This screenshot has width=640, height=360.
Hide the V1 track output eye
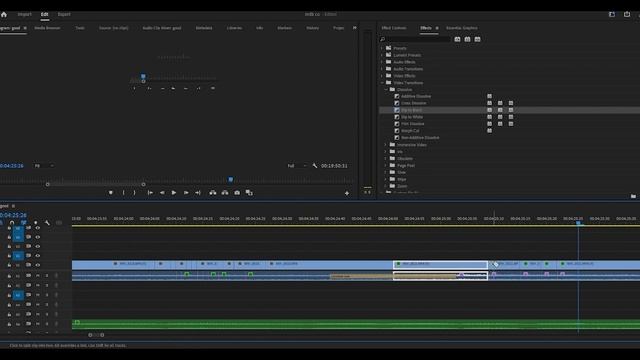(x=38, y=265)
